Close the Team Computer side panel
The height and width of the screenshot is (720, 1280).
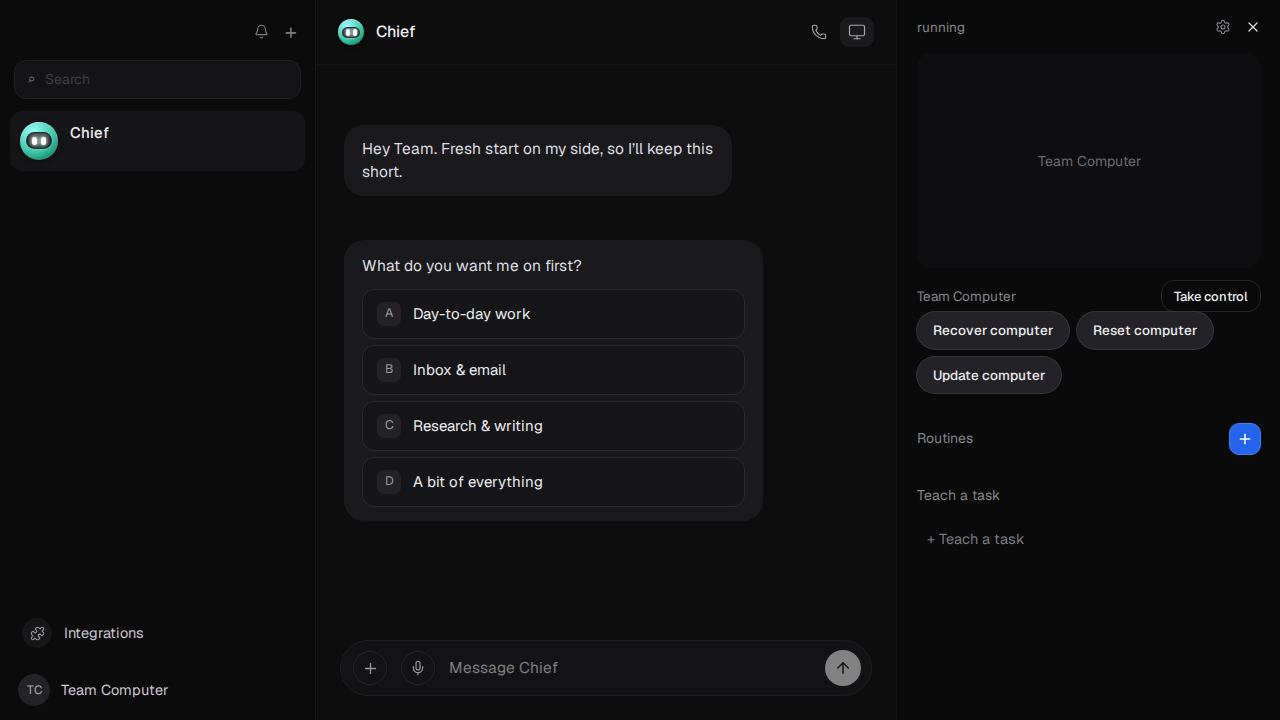point(1253,27)
